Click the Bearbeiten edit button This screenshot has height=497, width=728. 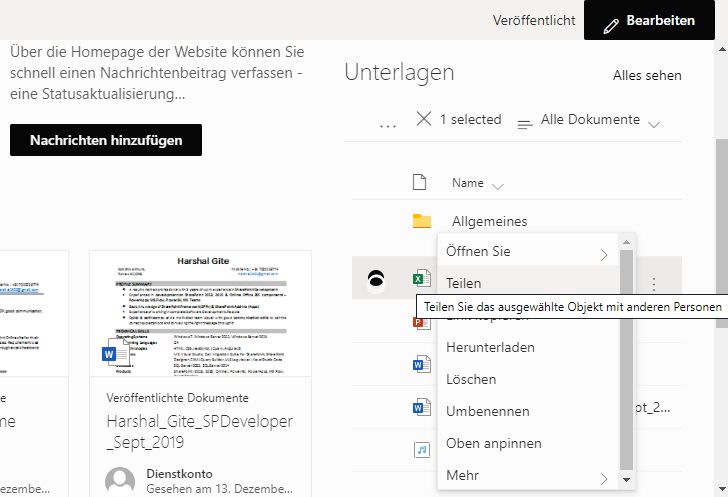tap(649, 20)
